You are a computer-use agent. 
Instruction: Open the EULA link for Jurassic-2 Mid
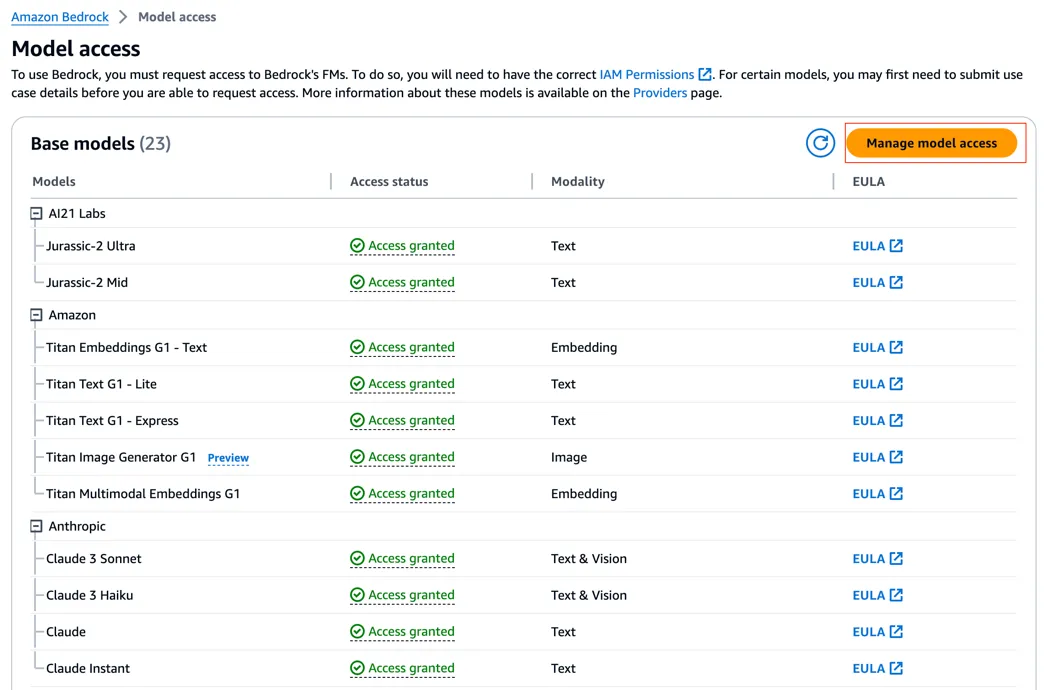click(877, 283)
